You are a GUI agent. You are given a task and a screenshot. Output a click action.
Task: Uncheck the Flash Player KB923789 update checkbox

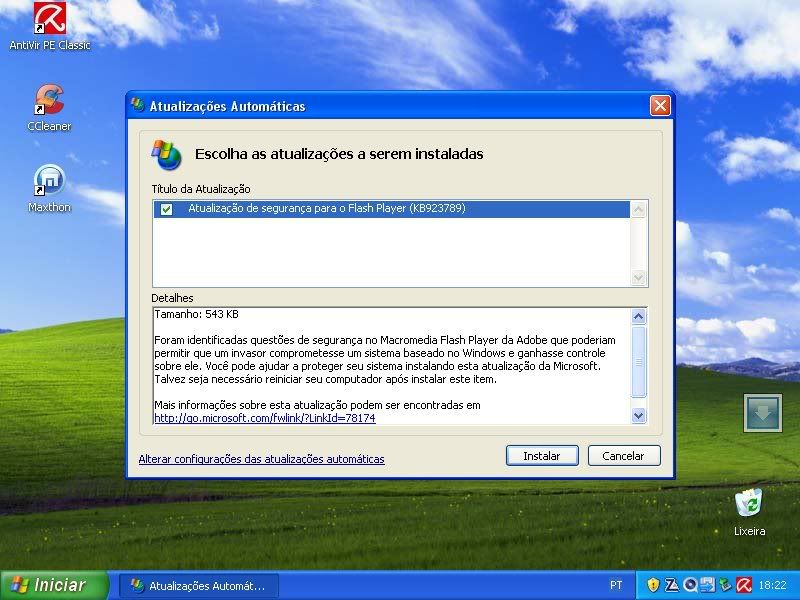click(x=166, y=209)
